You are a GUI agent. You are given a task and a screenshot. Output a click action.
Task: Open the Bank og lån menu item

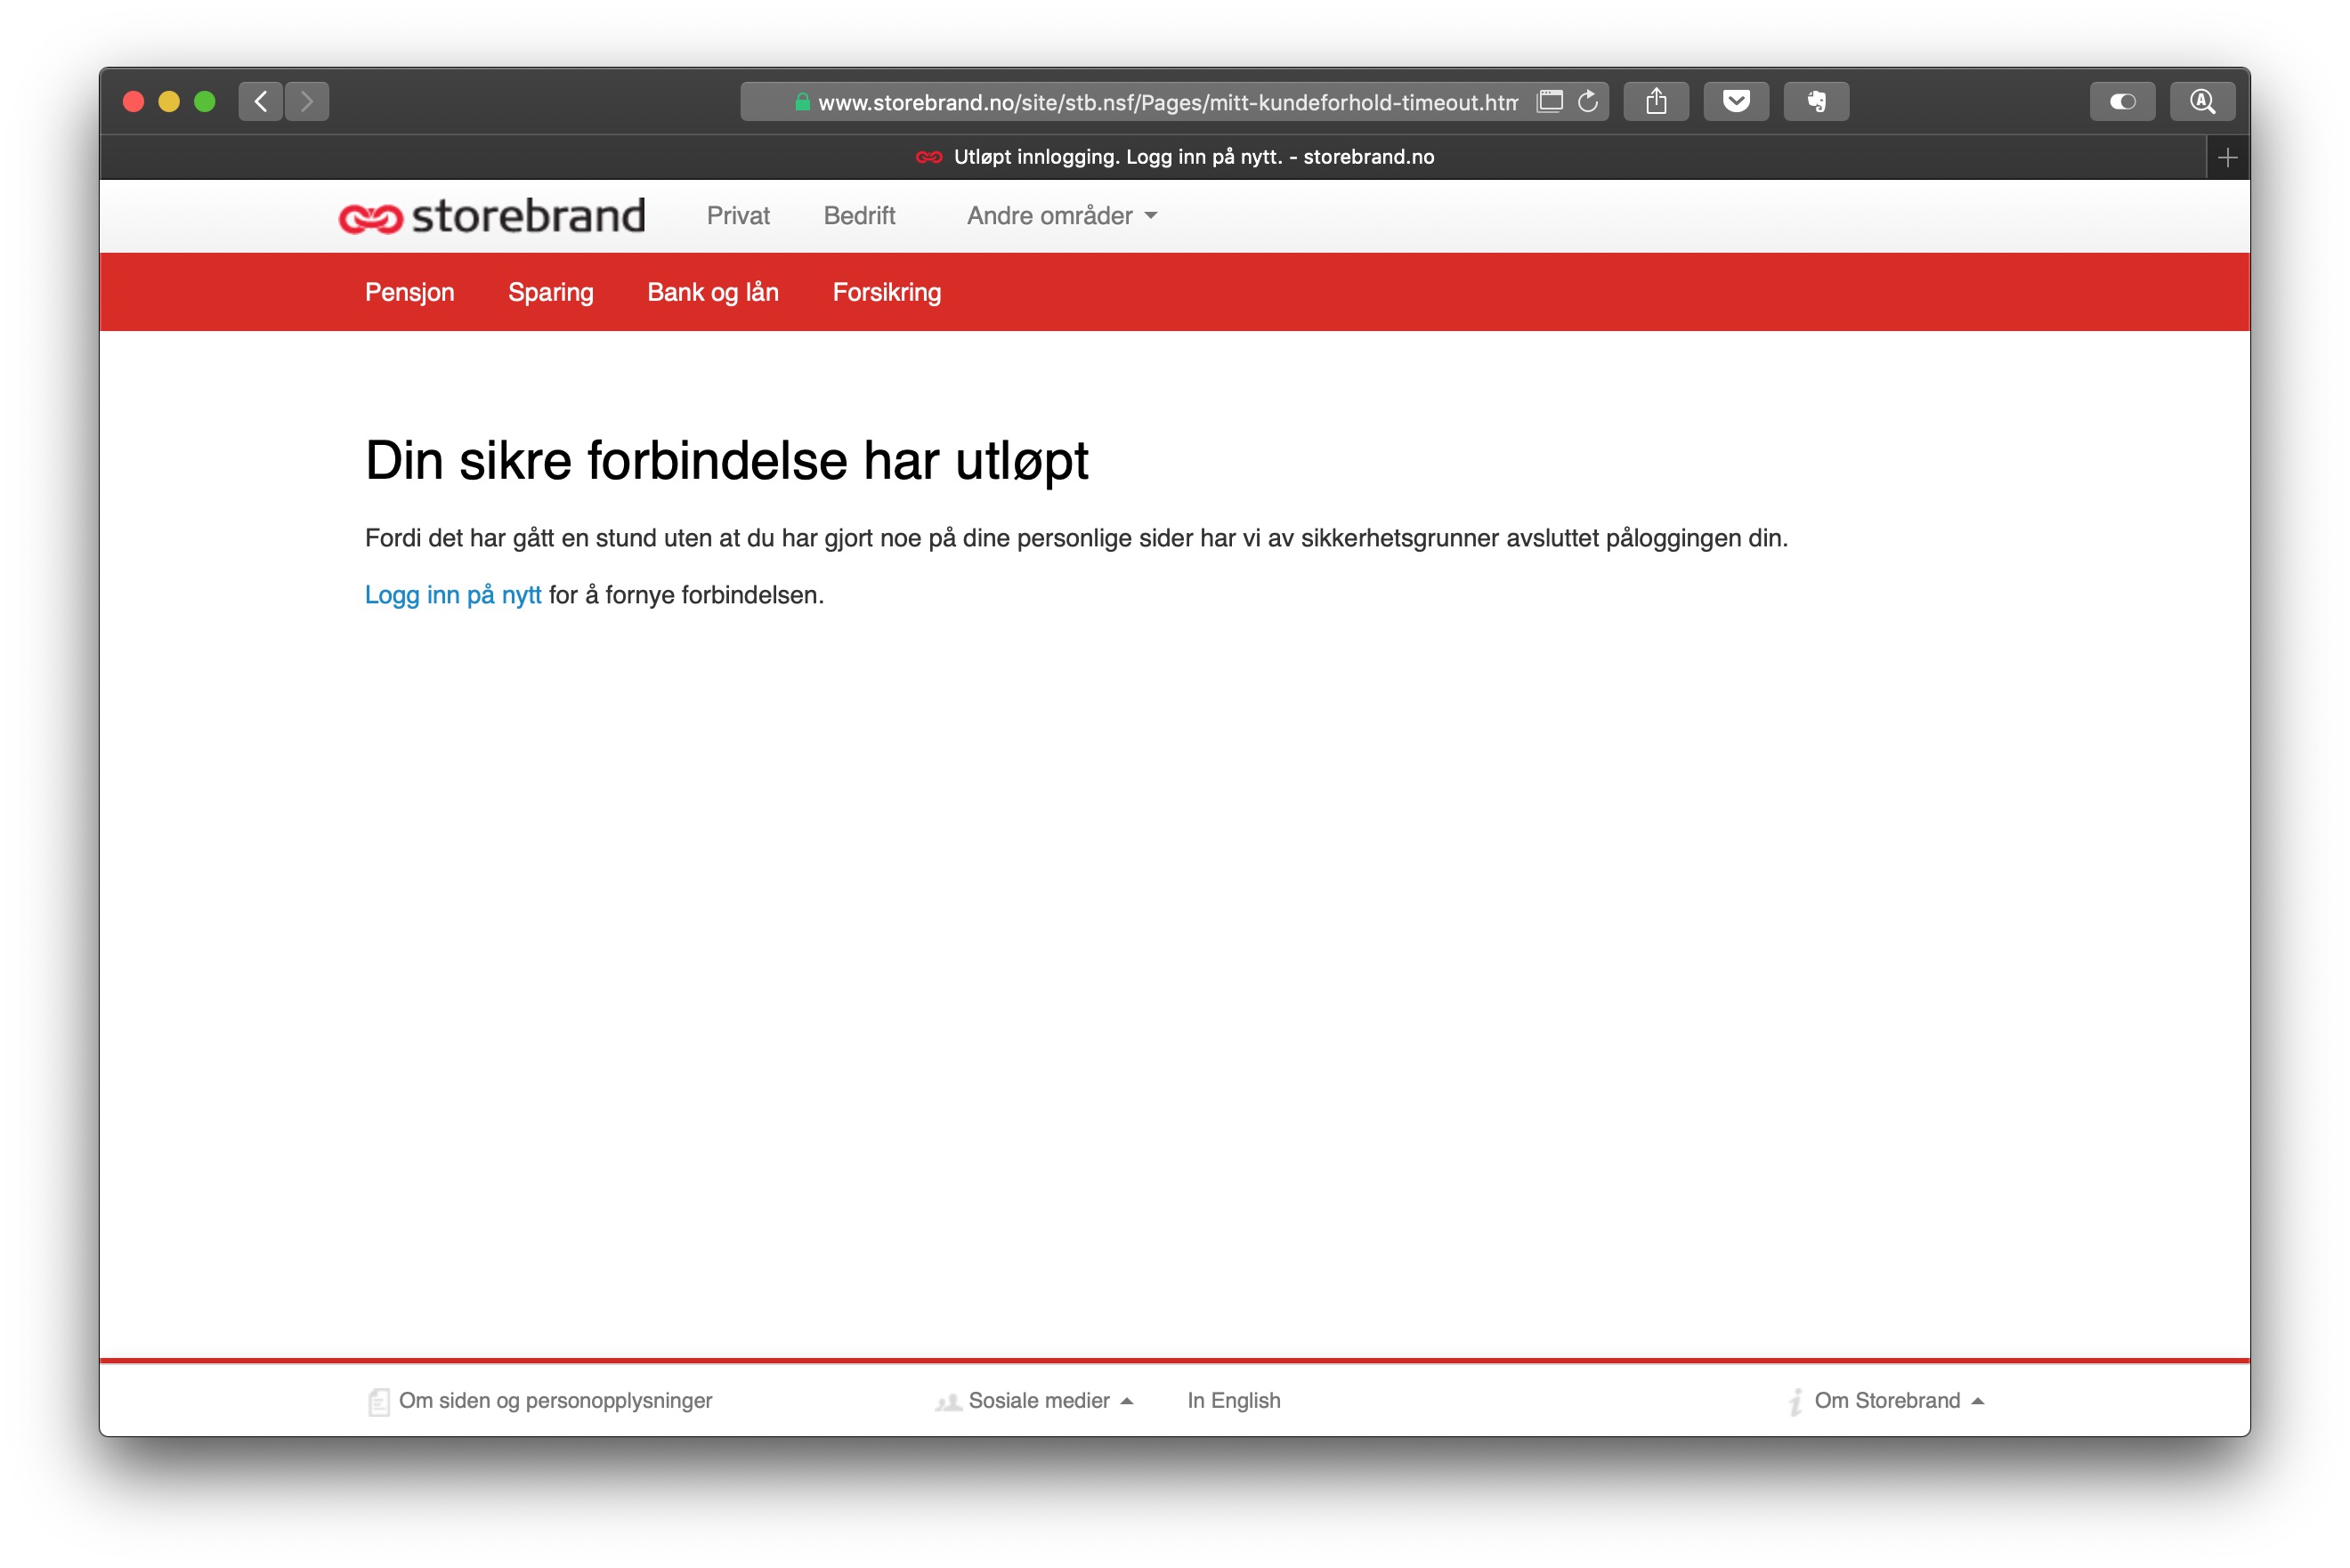pyautogui.click(x=713, y=292)
